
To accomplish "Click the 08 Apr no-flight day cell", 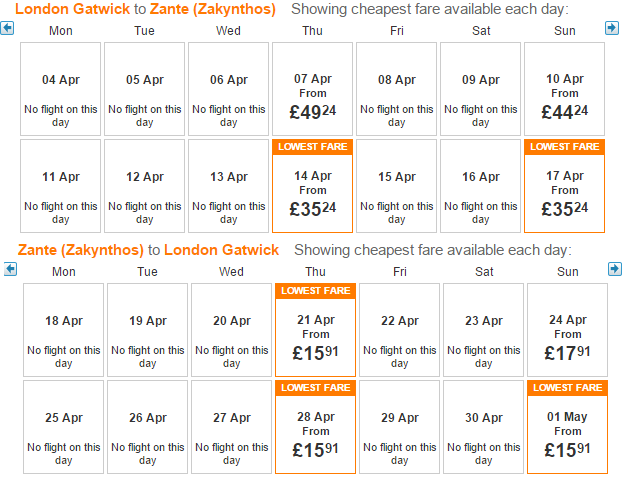I will [396, 89].
